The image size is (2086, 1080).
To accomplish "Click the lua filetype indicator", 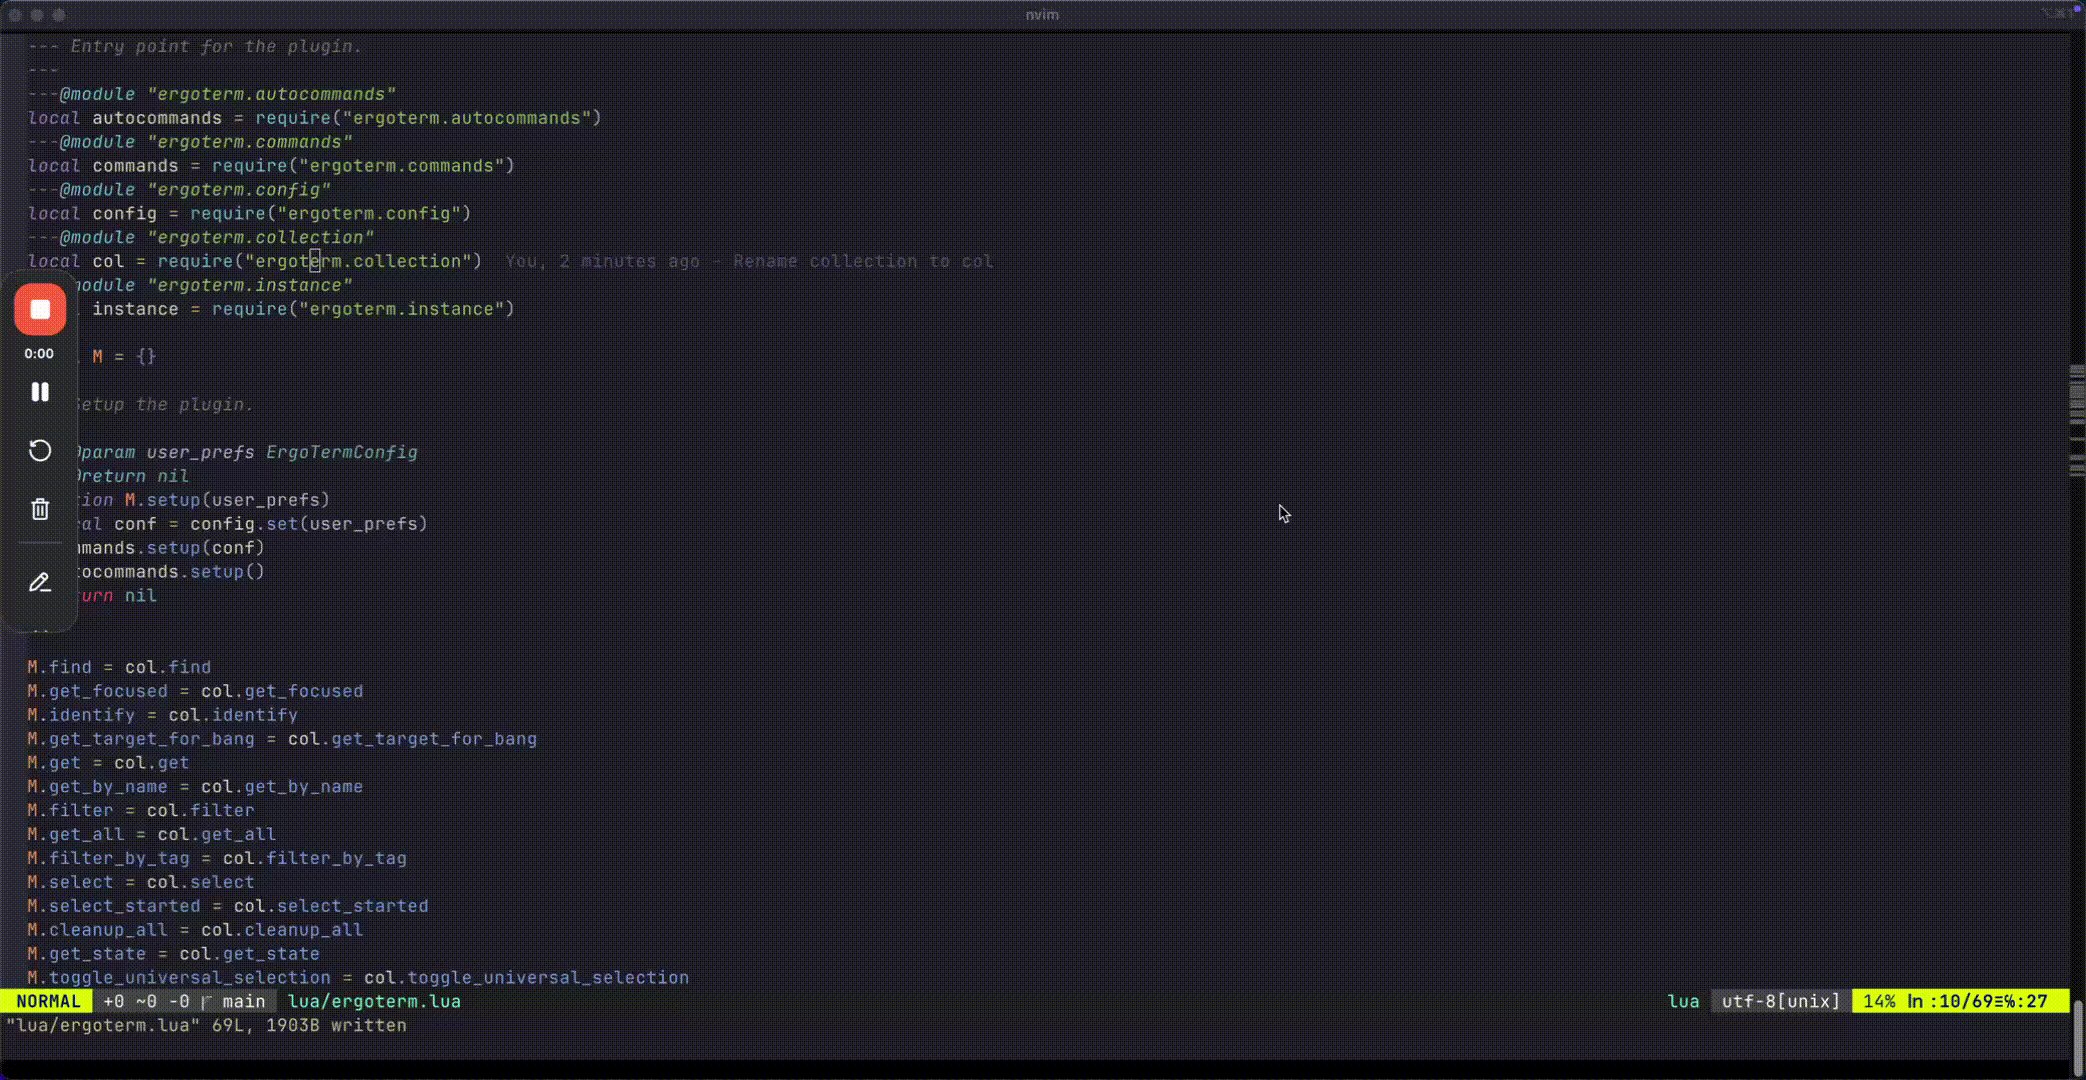I will coord(1683,1001).
